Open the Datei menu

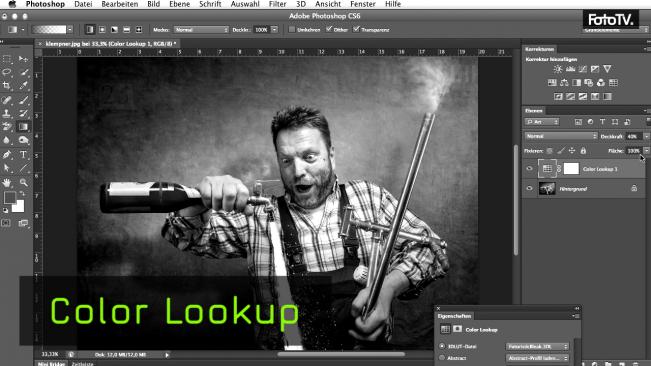coord(83,4)
